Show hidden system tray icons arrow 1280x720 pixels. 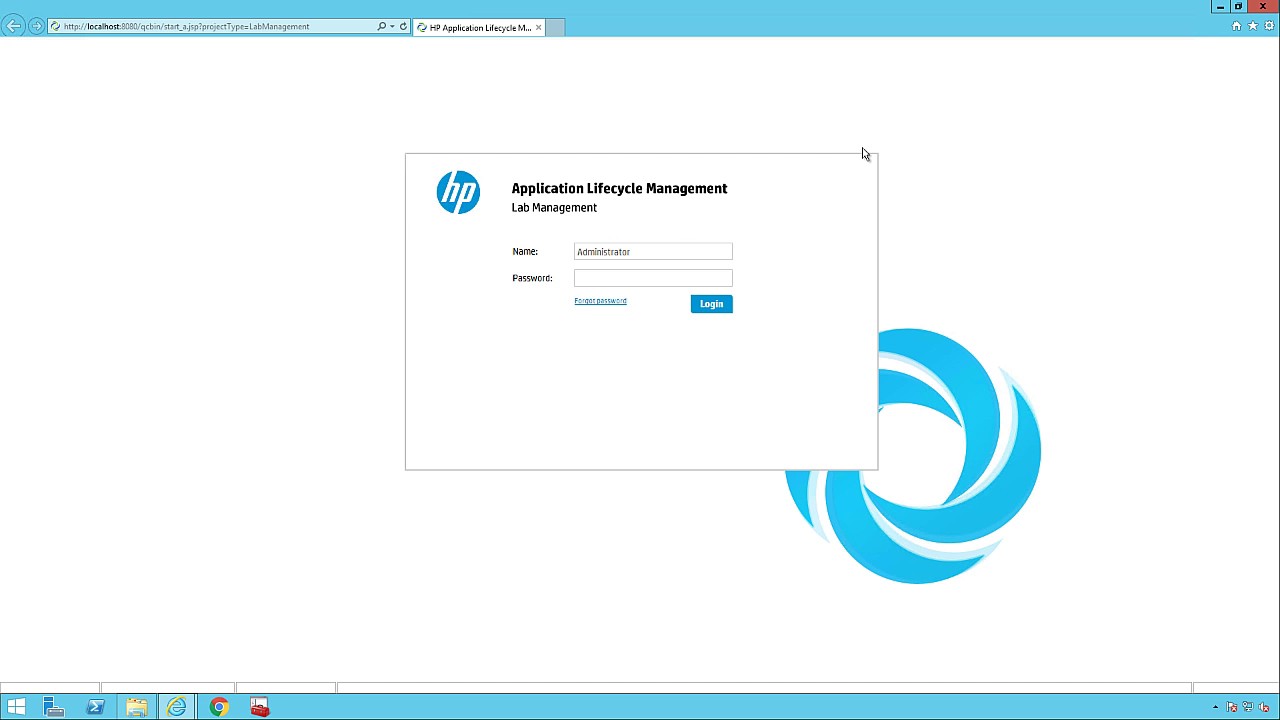click(1216, 707)
